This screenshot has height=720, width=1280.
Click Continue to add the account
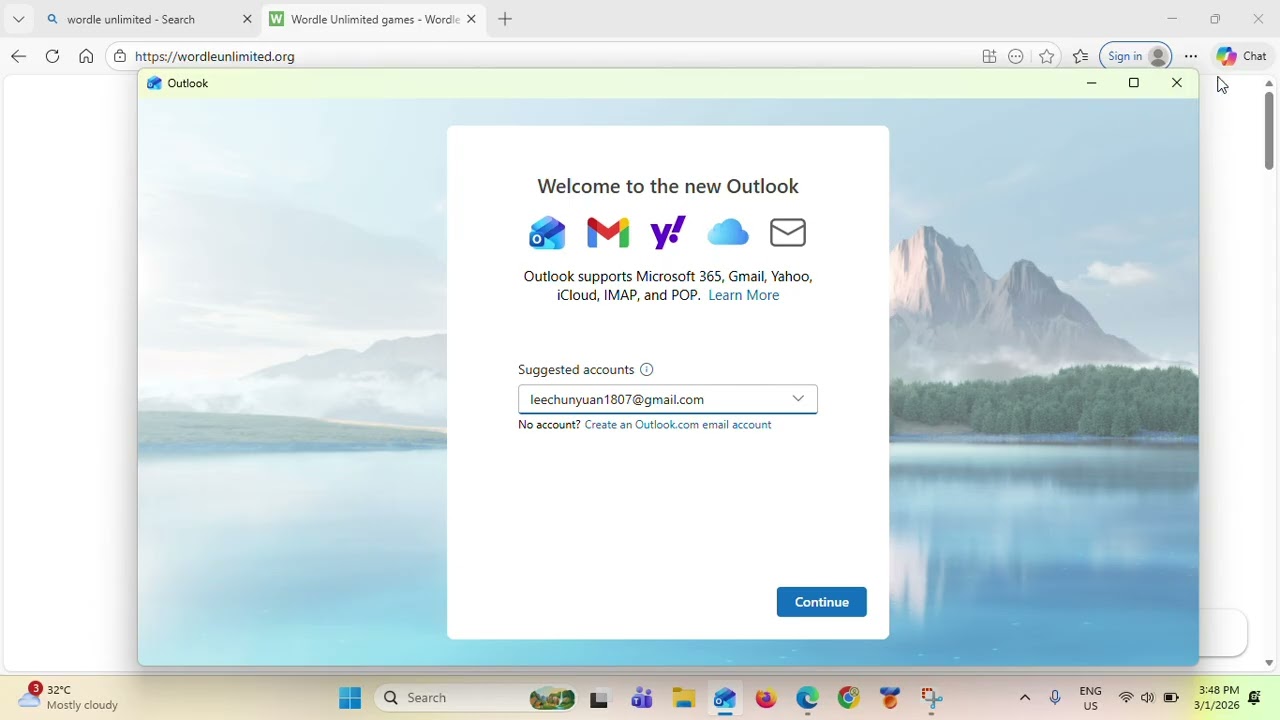click(x=822, y=602)
